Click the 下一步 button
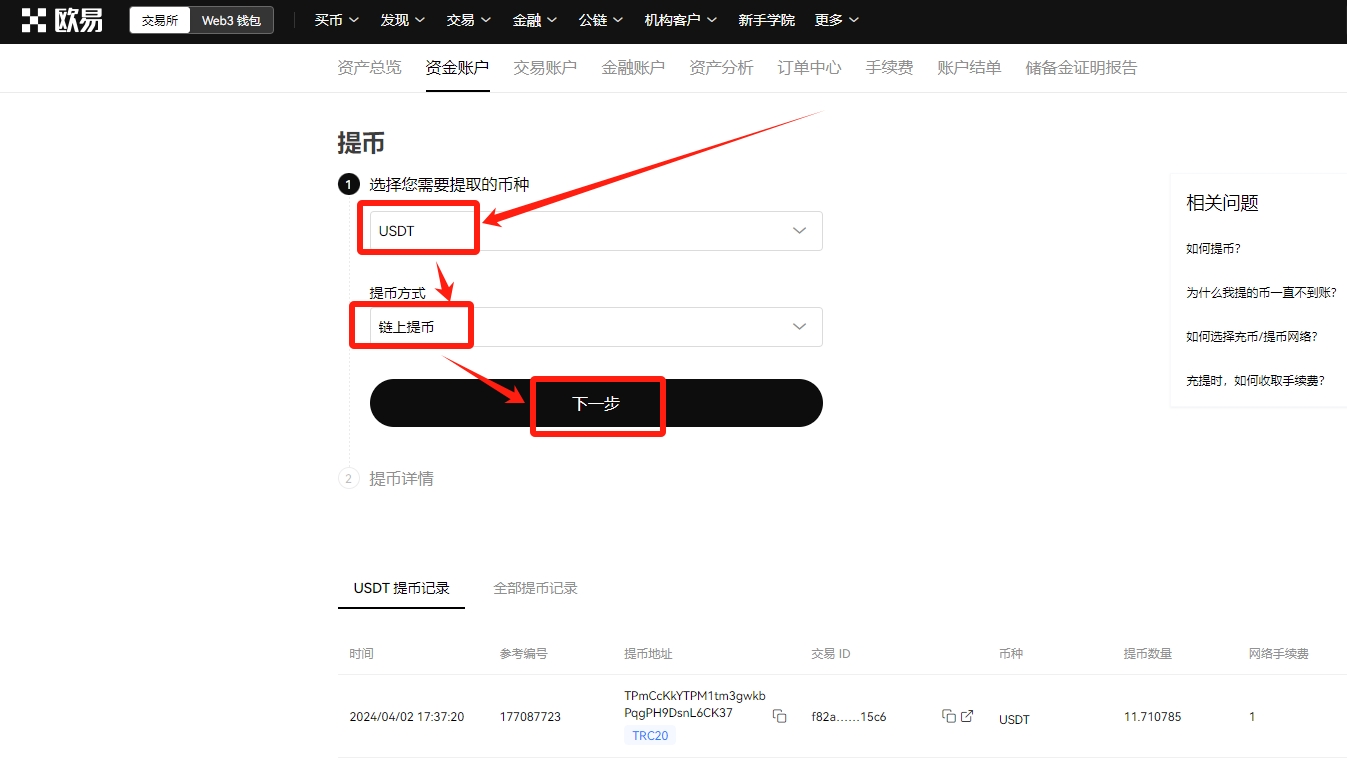This screenshot has height=777, width=1347. [596, 403]
